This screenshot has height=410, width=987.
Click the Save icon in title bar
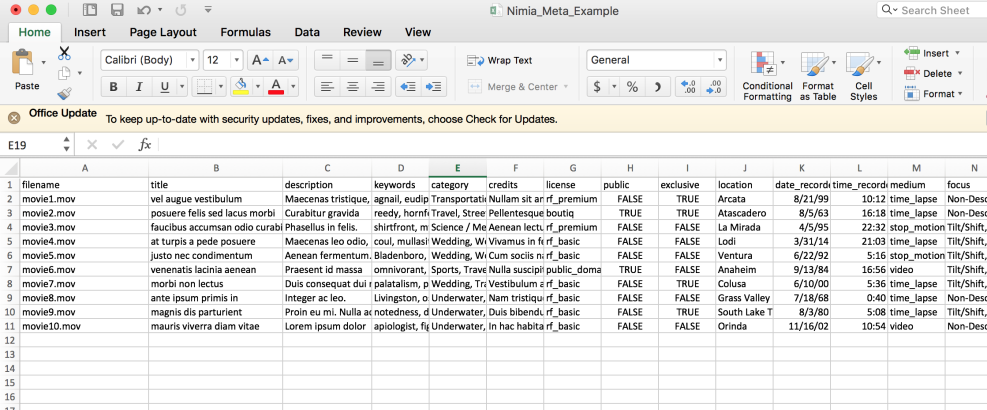[x=117, y=10]
